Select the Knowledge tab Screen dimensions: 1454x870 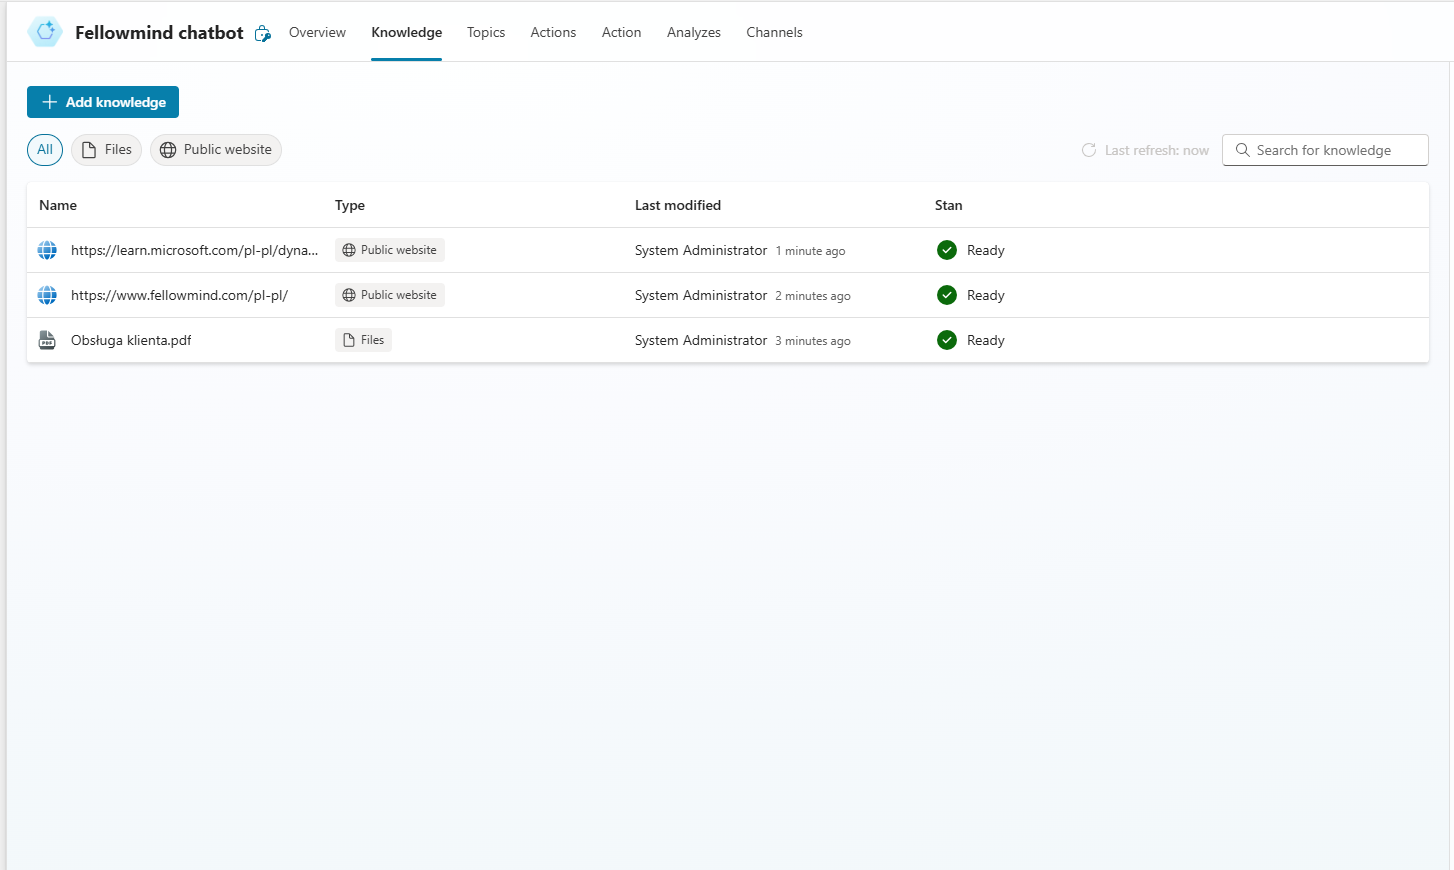(x=406, y=32)
